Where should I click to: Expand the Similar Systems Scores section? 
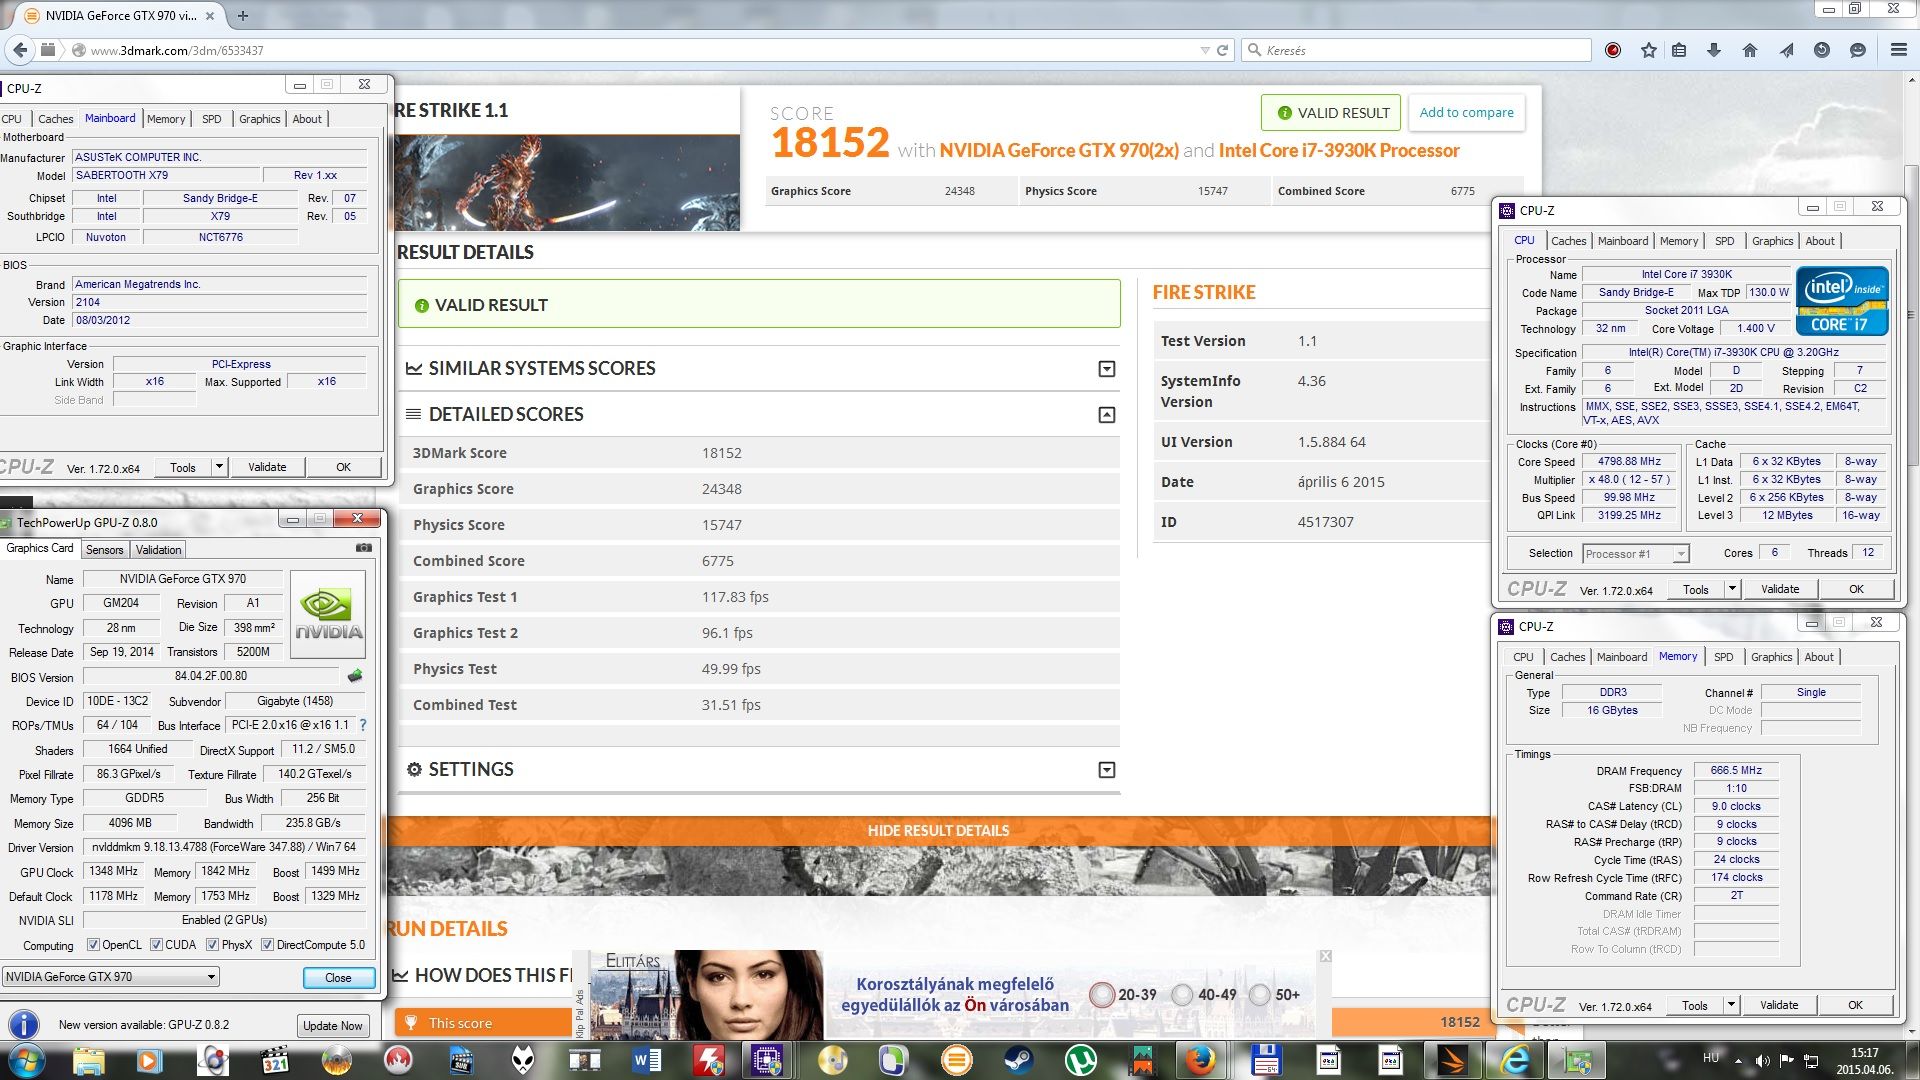(1106, 369)
